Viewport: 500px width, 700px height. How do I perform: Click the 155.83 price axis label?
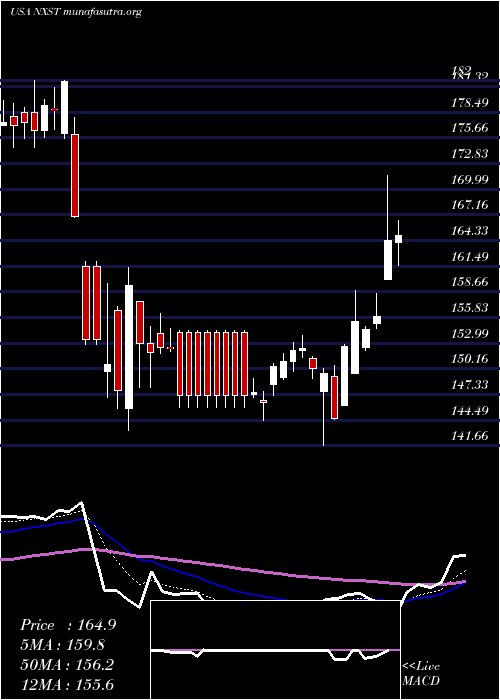(x=469, y=308)
